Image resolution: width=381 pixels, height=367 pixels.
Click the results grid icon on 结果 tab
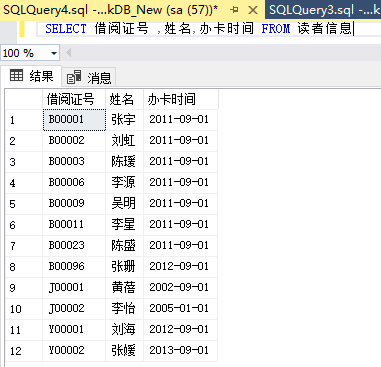tap(17, 76)
